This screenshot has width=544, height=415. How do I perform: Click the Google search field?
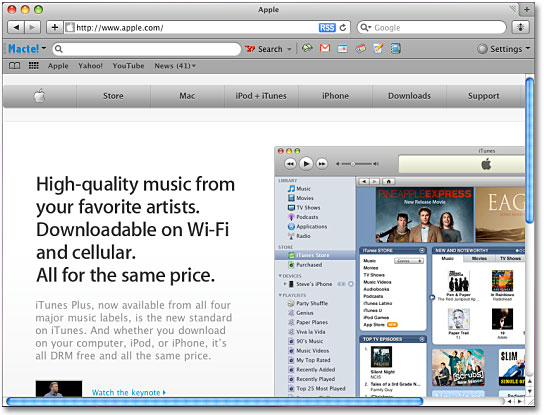pos(432,28)
